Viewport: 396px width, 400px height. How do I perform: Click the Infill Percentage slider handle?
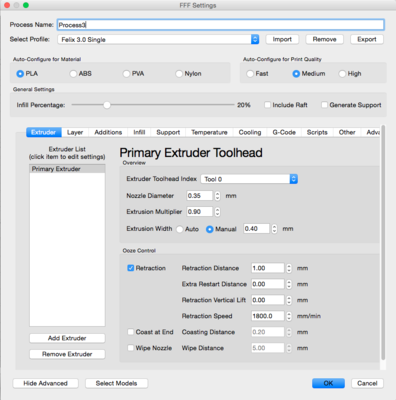point(107,105)
